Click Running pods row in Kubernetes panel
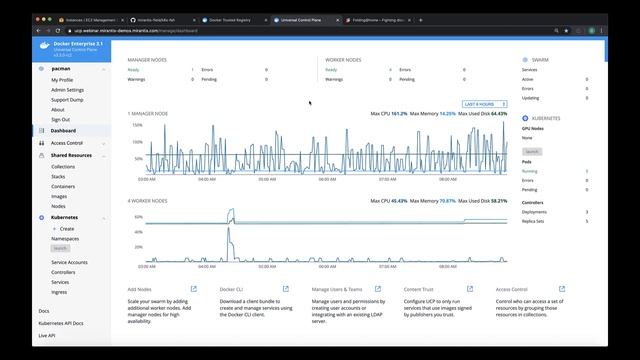The image size is (640, 360). pos(555,171)
